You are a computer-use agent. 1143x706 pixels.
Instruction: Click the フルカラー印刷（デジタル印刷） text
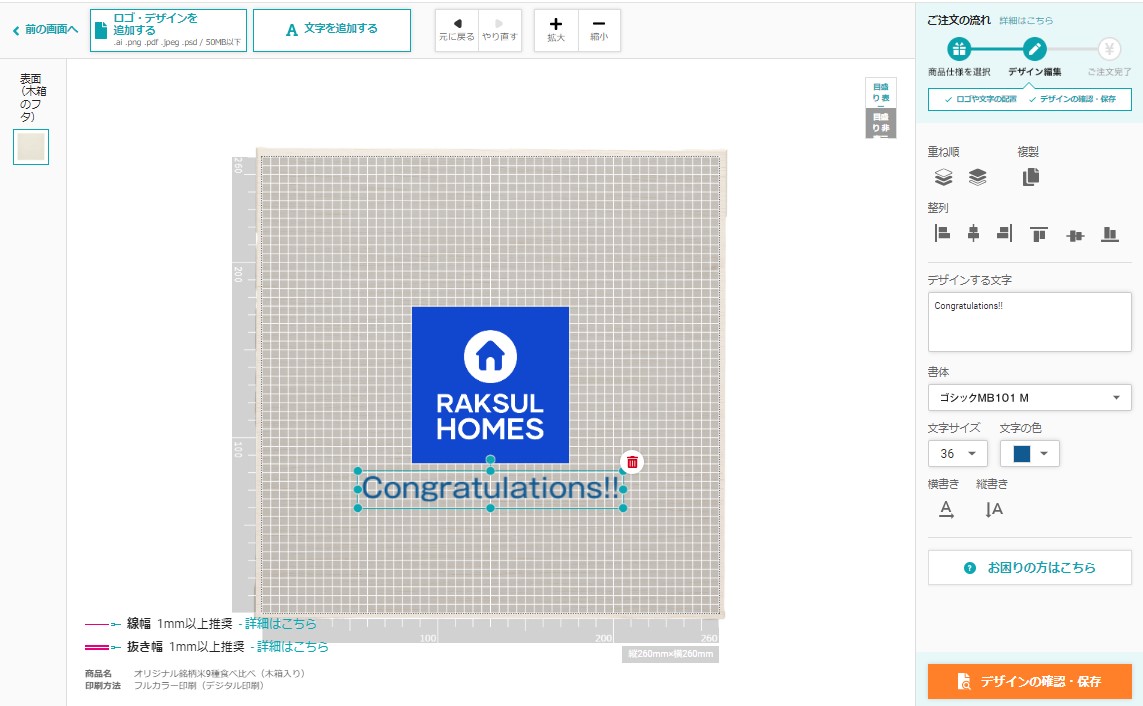198,686
